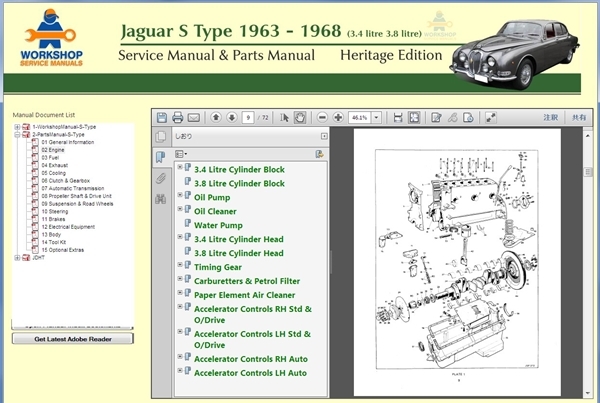Viewport: 600px width, 403px height.
Task: Zoom out with the minus button
Action: tap(322, 117)
